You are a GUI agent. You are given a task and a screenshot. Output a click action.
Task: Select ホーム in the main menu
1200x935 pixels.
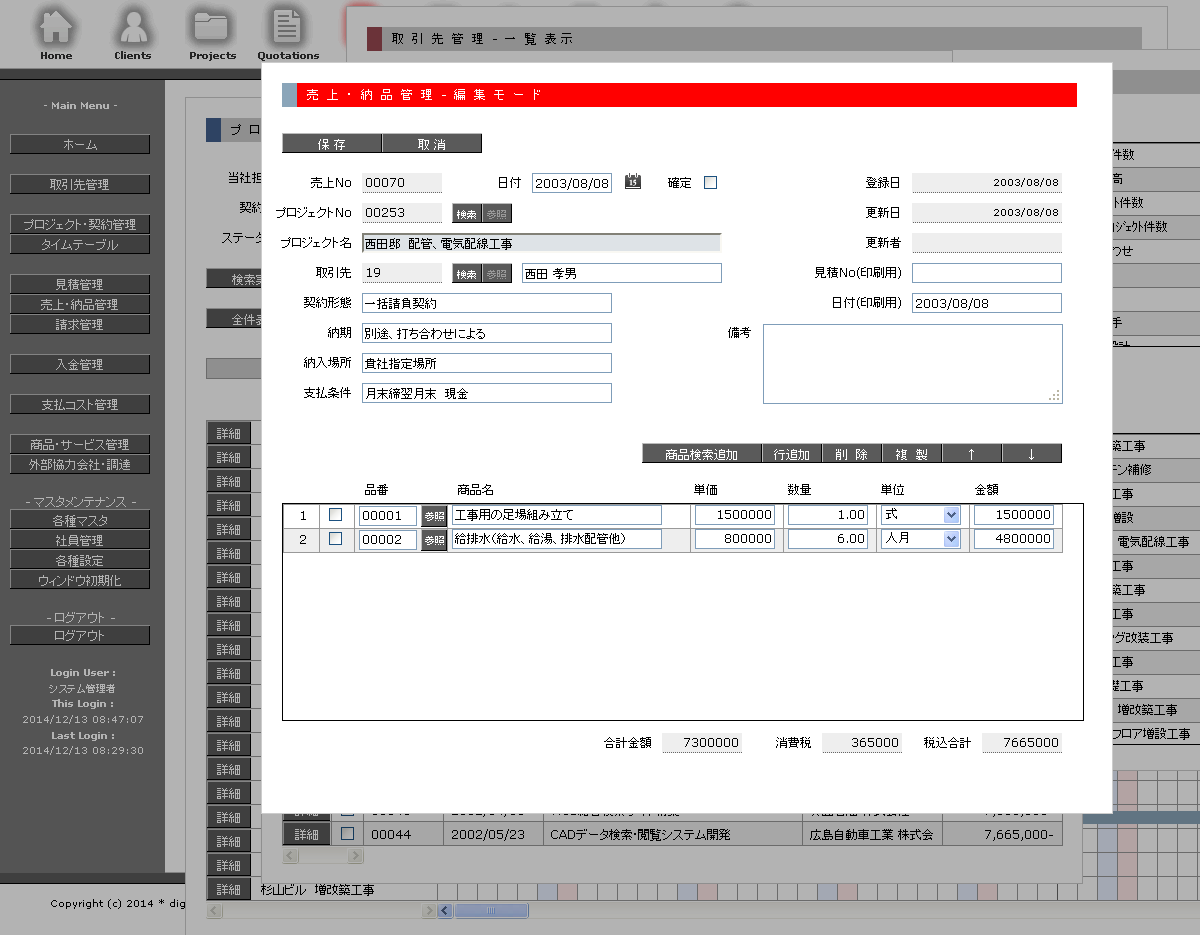pos(80,145)
